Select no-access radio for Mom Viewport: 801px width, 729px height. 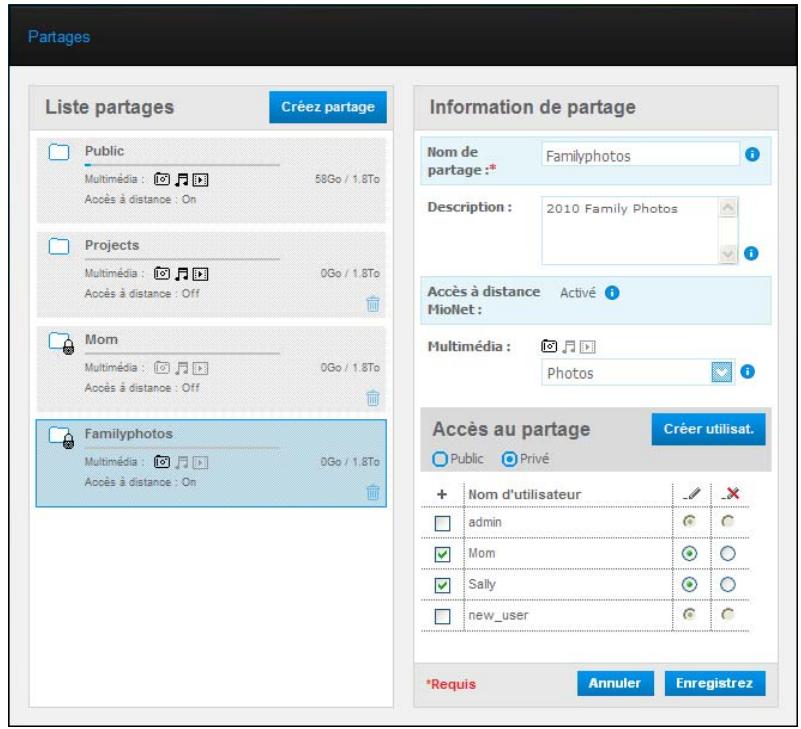click(727, 553)
